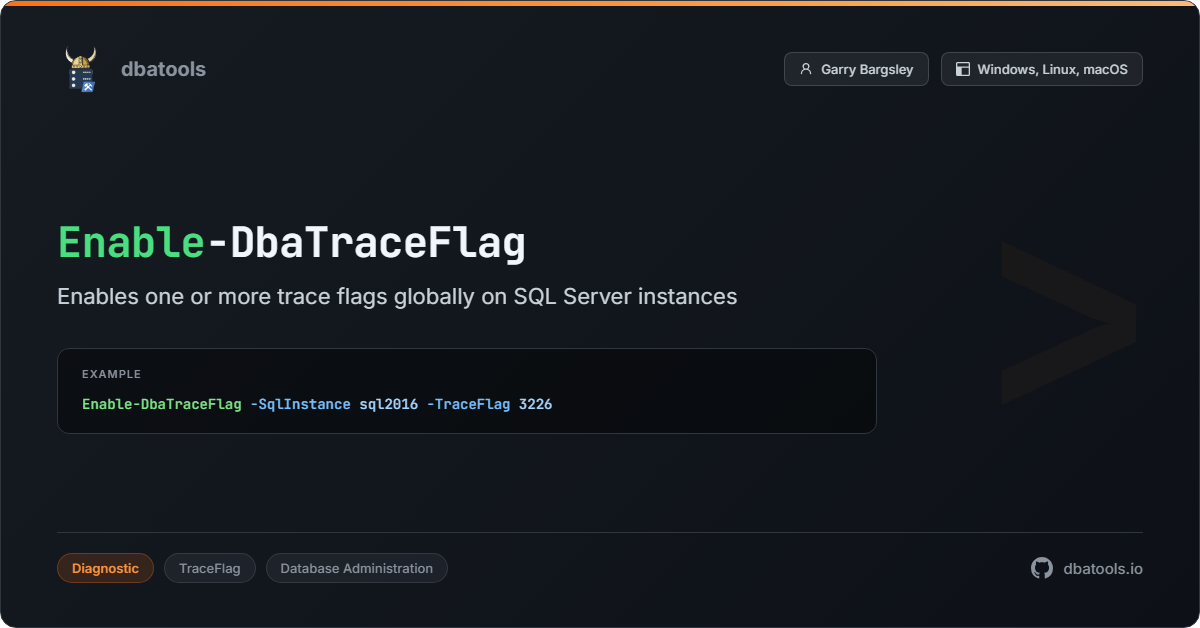Viewport: 1200px width, 628px height.
Task: Select the TraceFlag tag
Action: click(210, 568)
